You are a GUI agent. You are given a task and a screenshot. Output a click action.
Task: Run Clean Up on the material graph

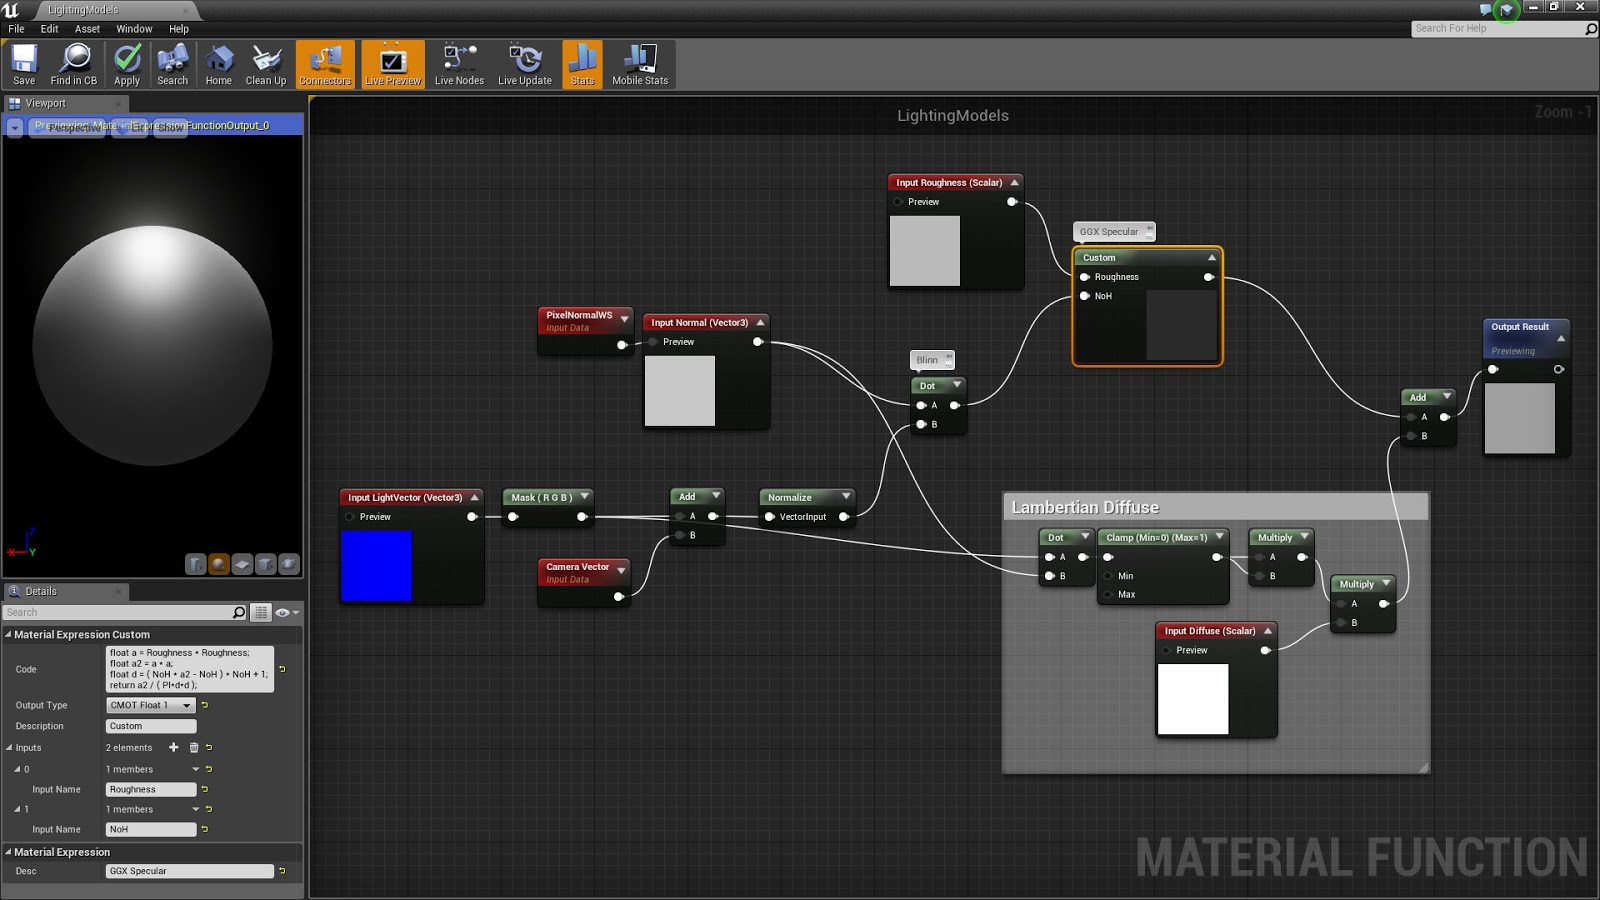(265, 63)
